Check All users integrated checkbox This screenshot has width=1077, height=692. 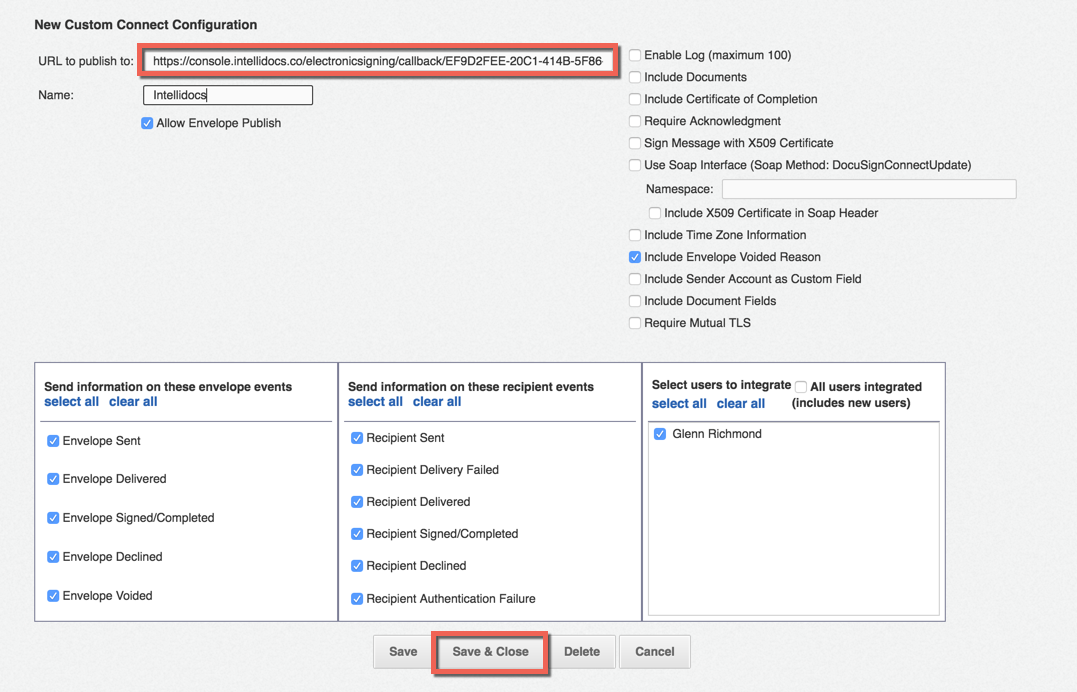801,387
